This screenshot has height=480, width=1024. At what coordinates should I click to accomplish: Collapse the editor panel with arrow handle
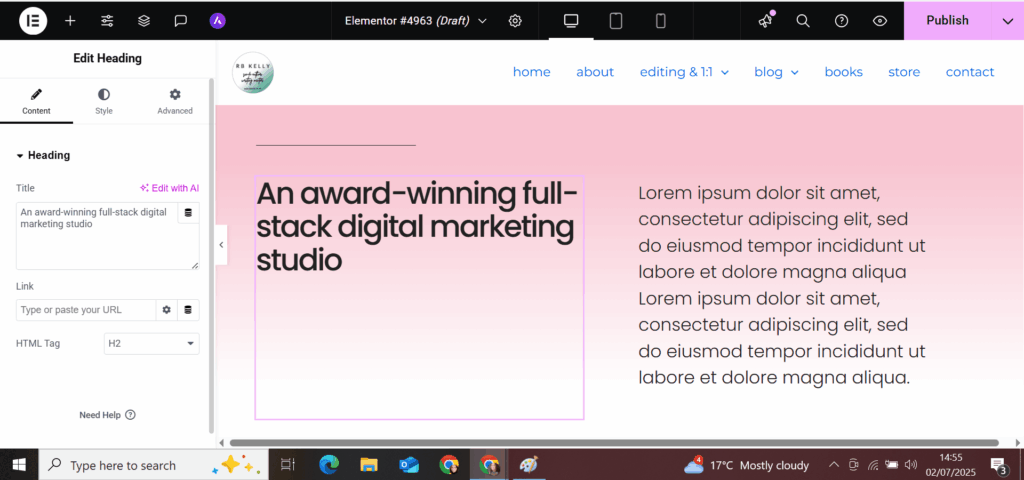[x=221, y=245]
